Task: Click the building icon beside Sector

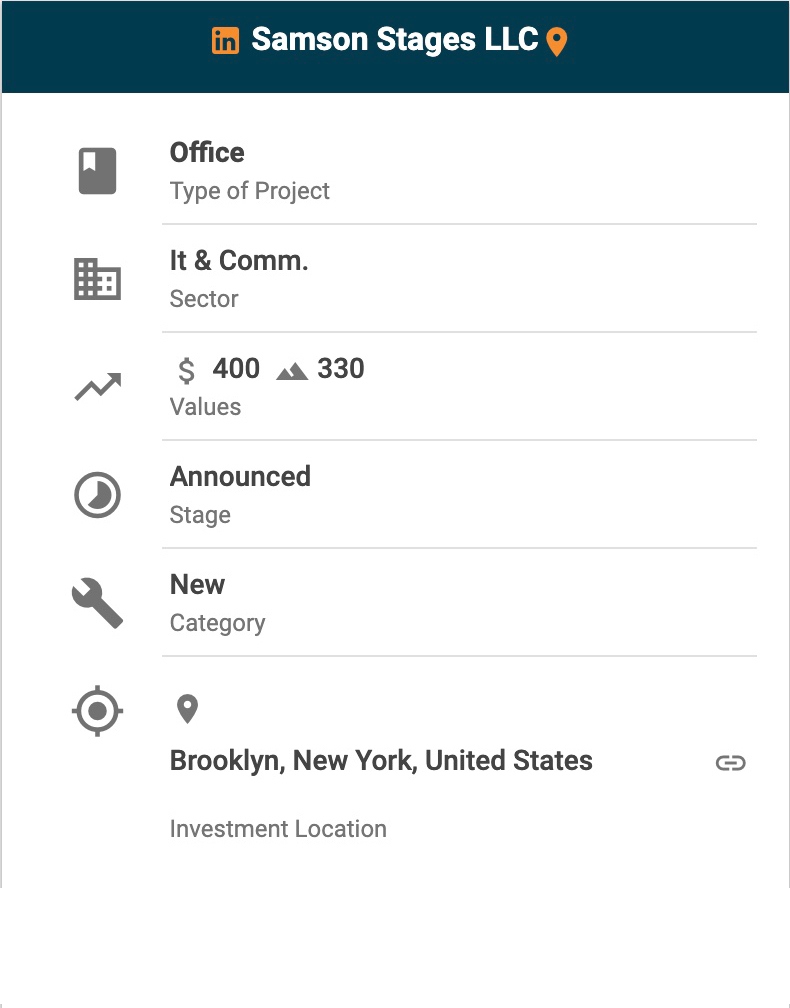Action: click(98, 279)
